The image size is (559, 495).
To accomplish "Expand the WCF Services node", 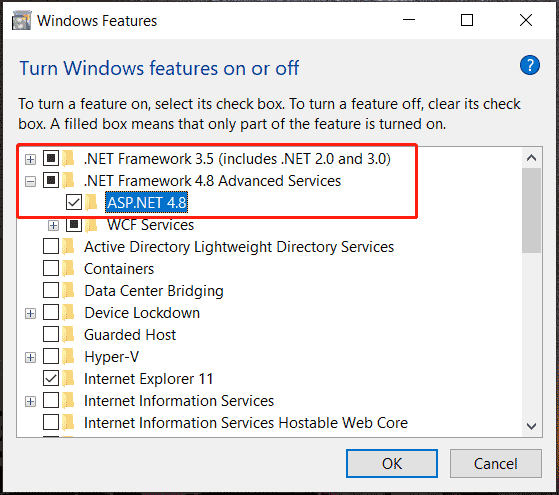I will coord(53,226).
